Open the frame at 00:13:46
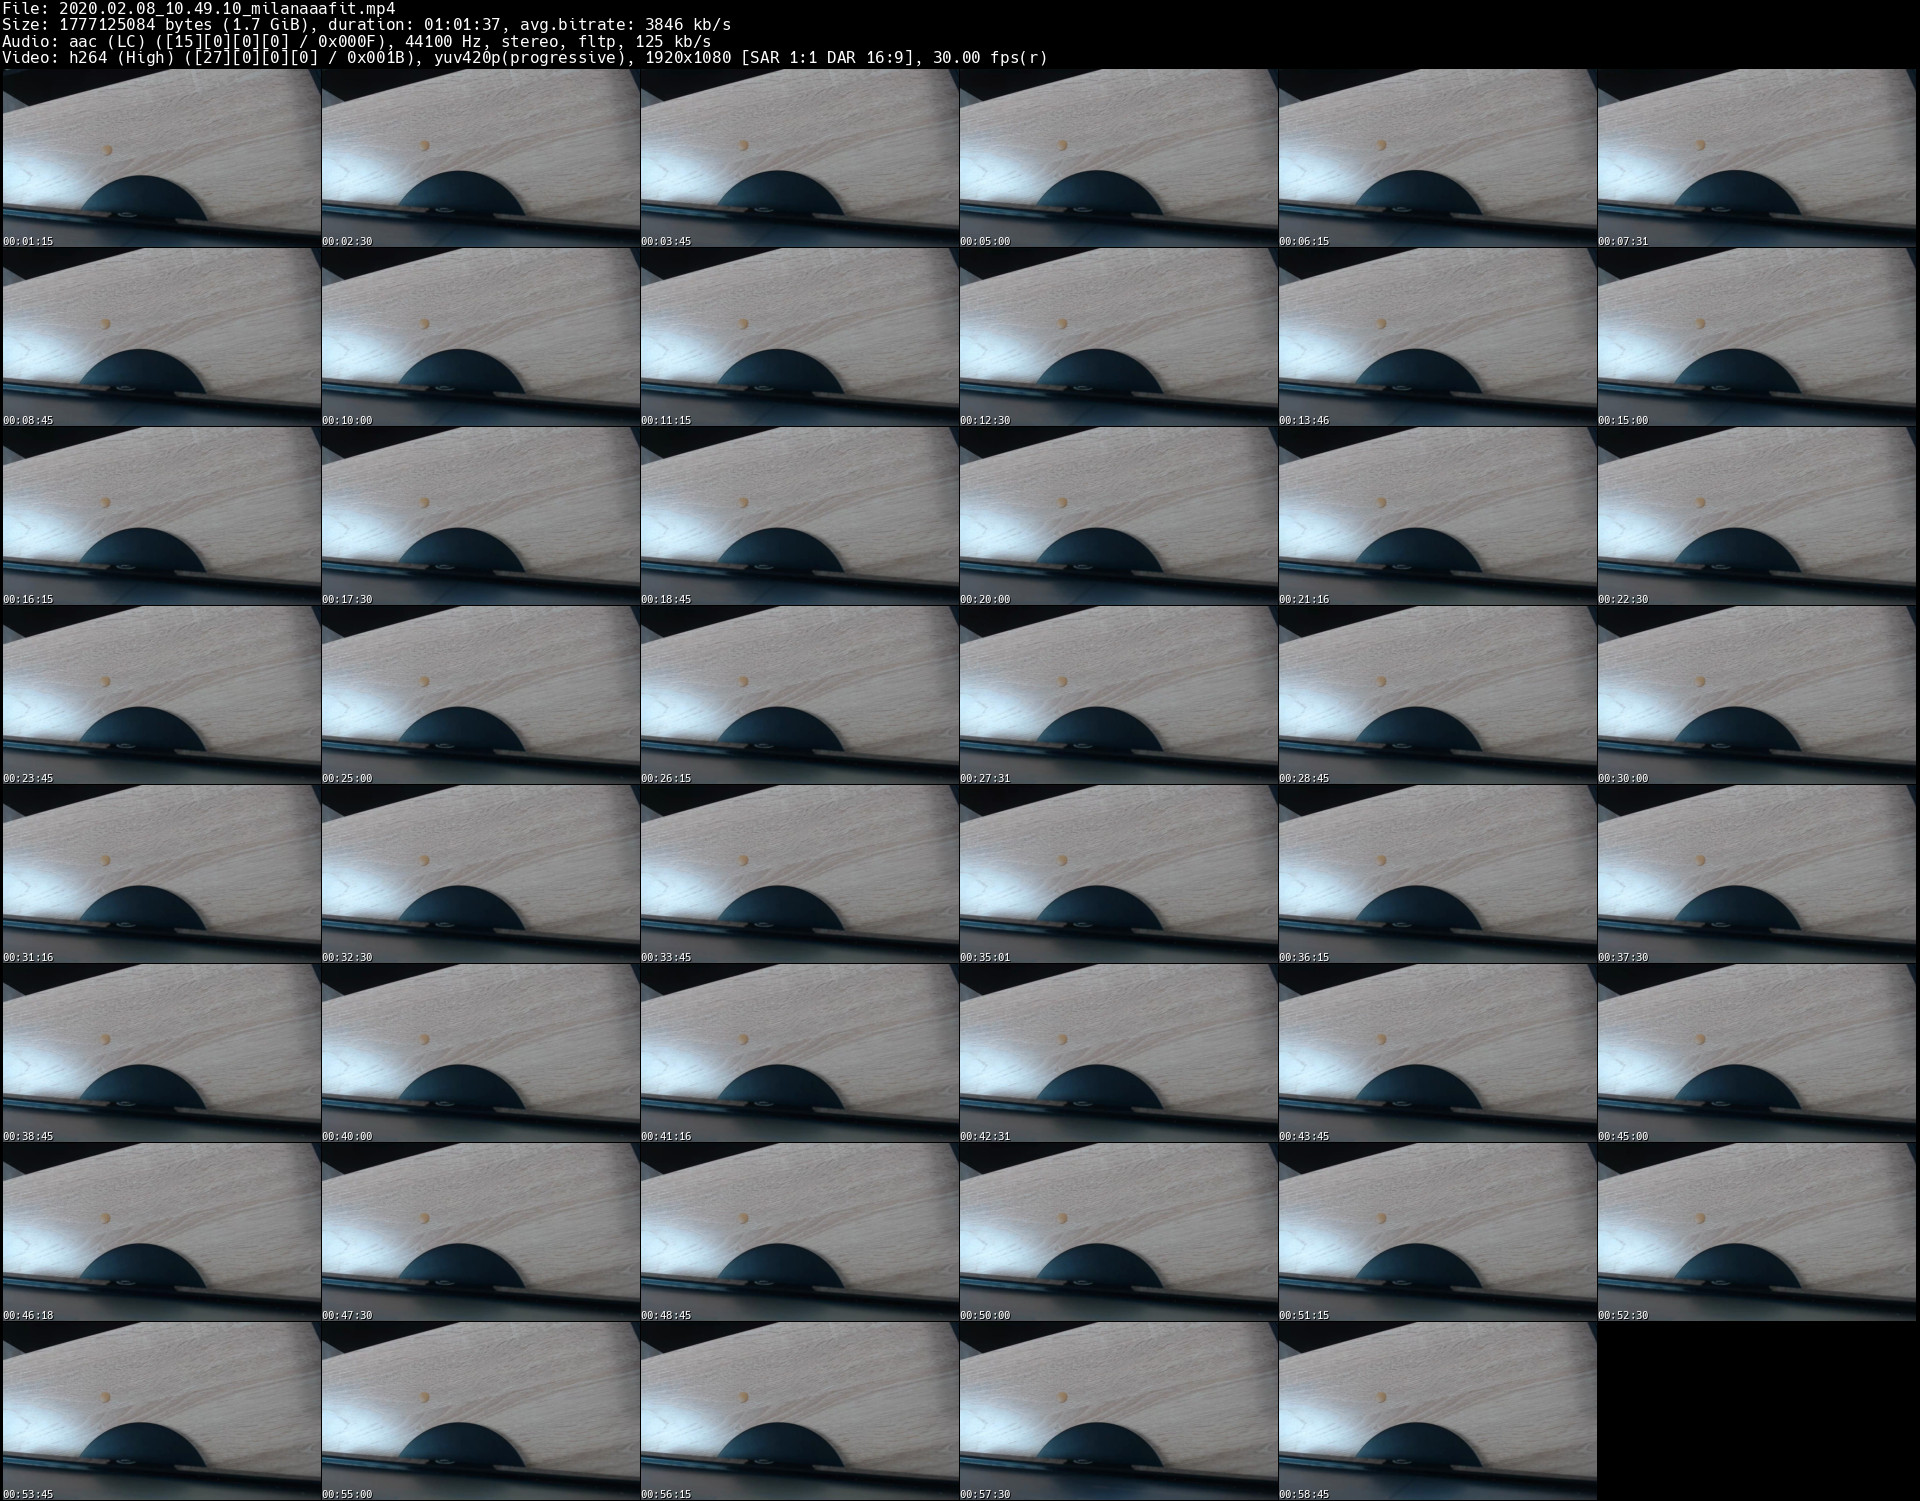The width and height of the screenshot is (1920, 1501). (1437, 337)
